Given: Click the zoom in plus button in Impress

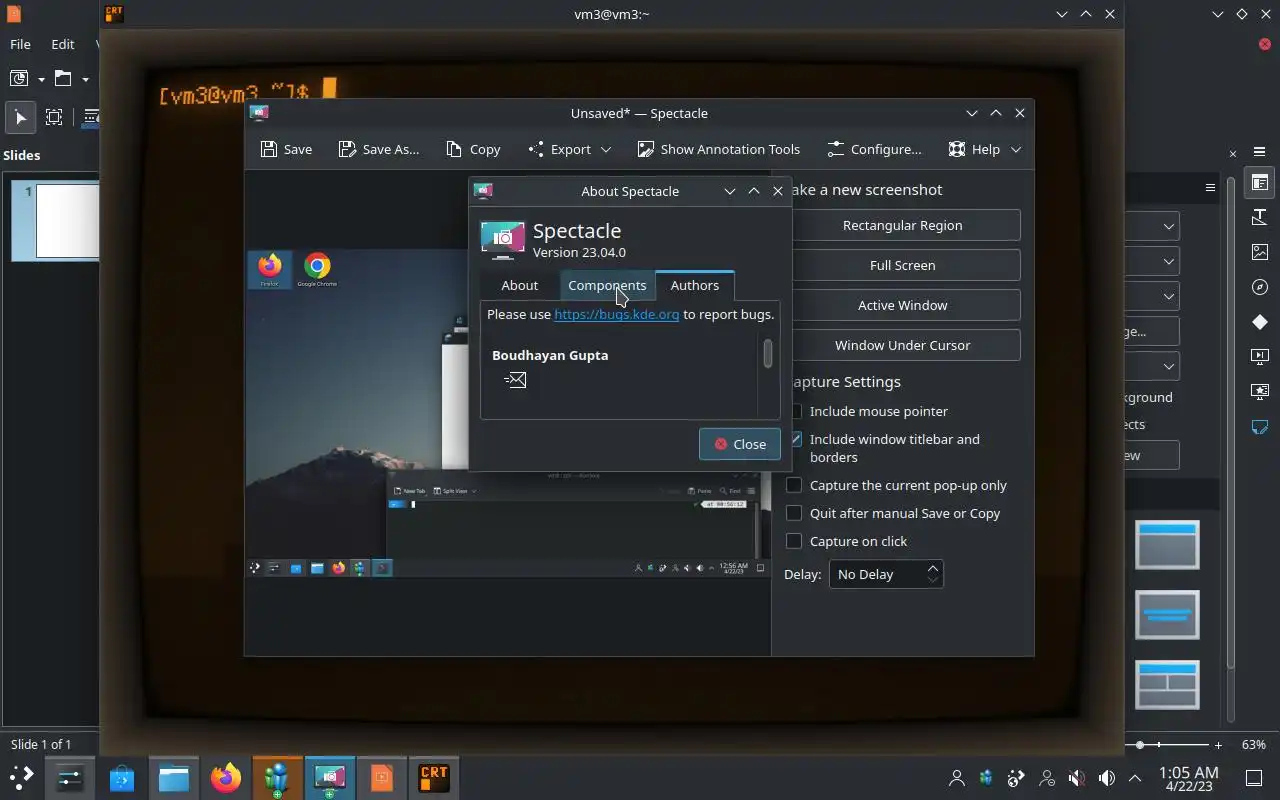Looking at the screenshot, I should tap(1218, 745).
